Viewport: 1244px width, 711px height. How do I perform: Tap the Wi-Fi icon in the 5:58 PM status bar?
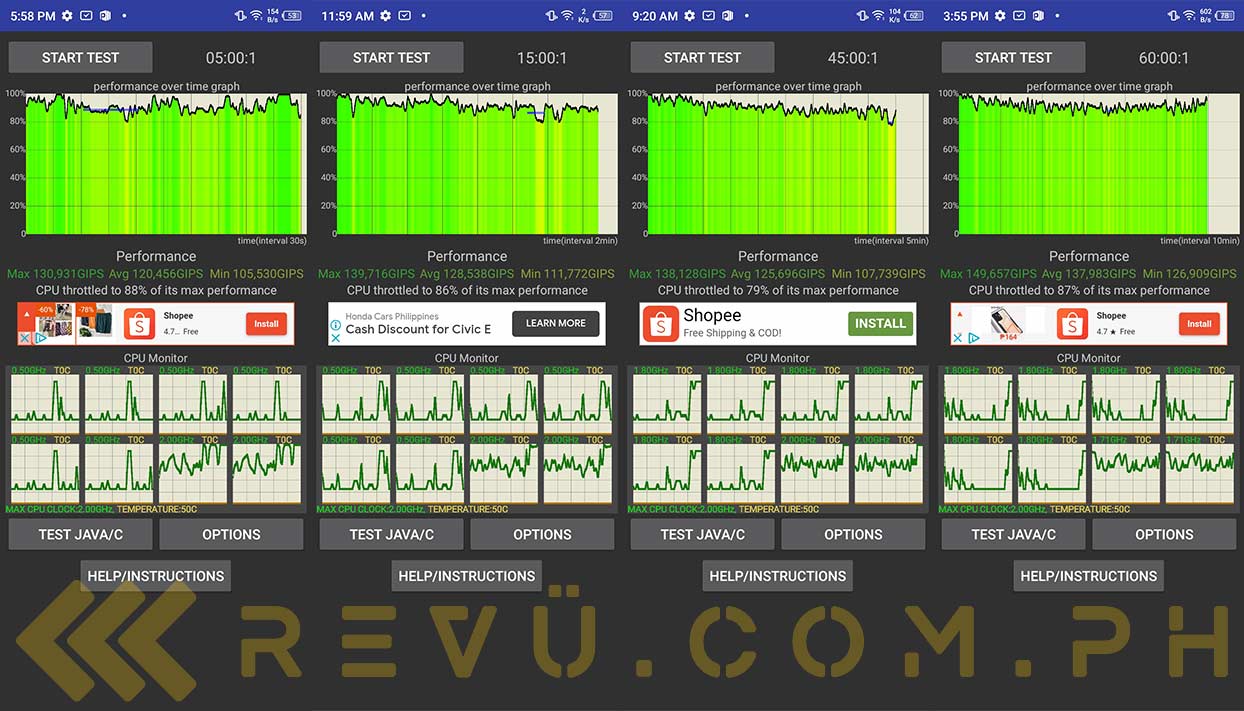[x=256, y=16]
